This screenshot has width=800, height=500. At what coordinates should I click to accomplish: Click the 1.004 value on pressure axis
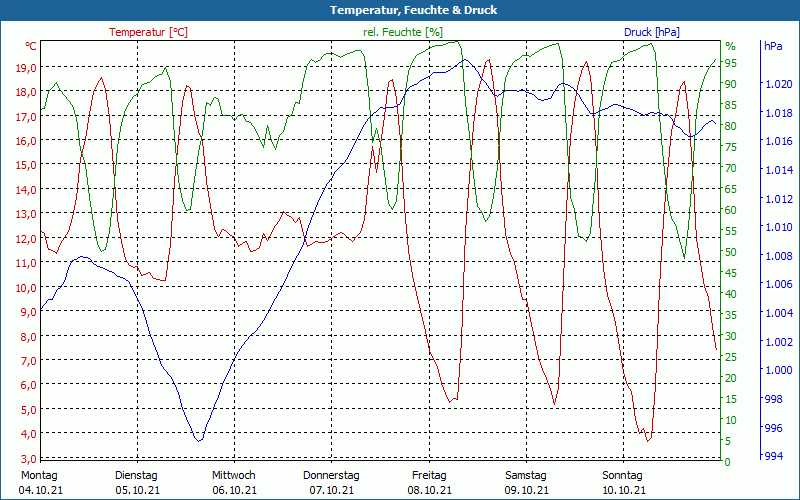click(x=779, y=313)
